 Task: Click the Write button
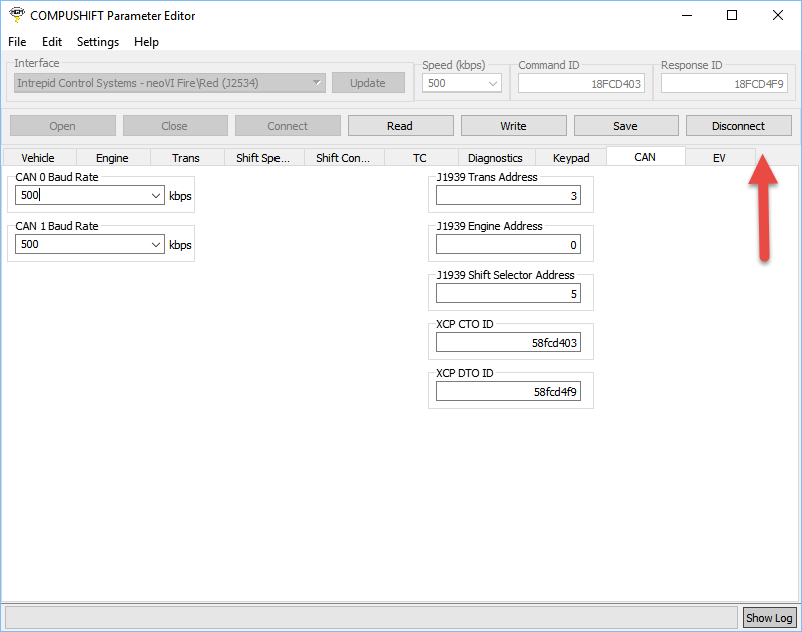(x=513, y=126)
